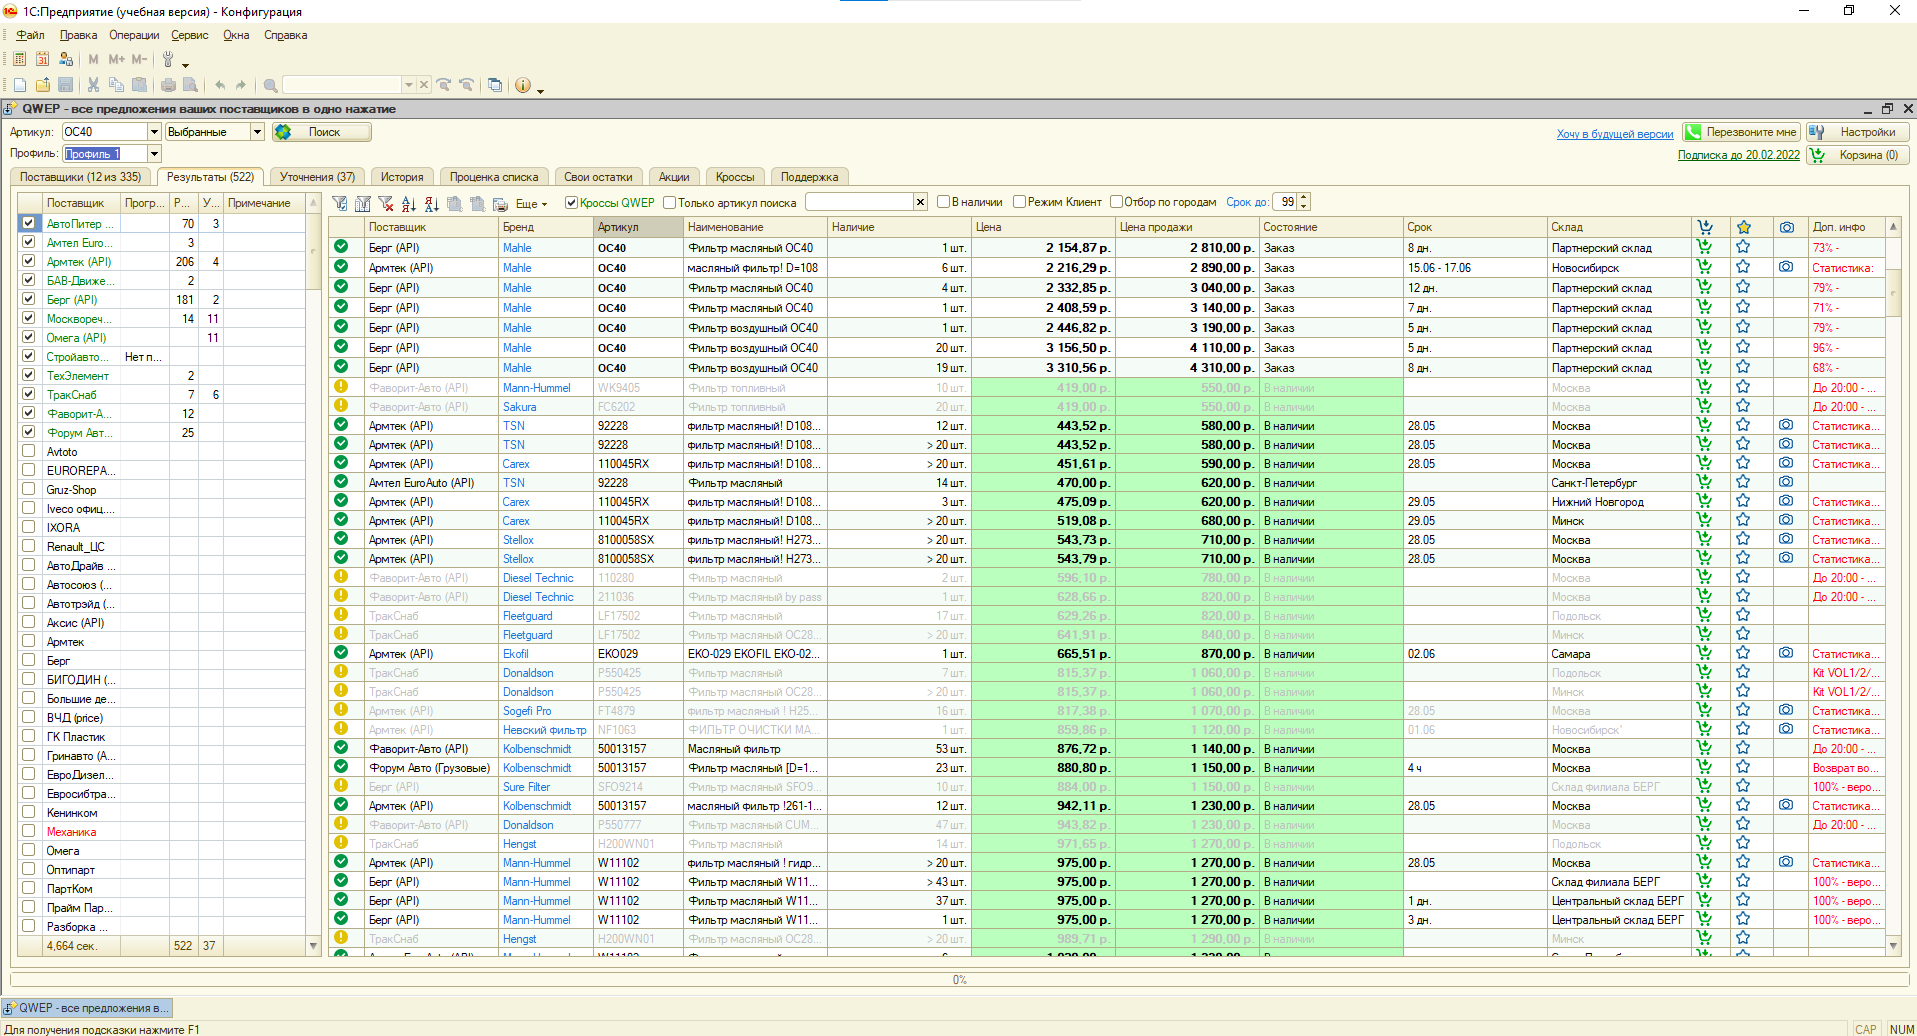Enable Режим Клиент checkbox
The image size is (1917, 1036).
point(1019,202)
